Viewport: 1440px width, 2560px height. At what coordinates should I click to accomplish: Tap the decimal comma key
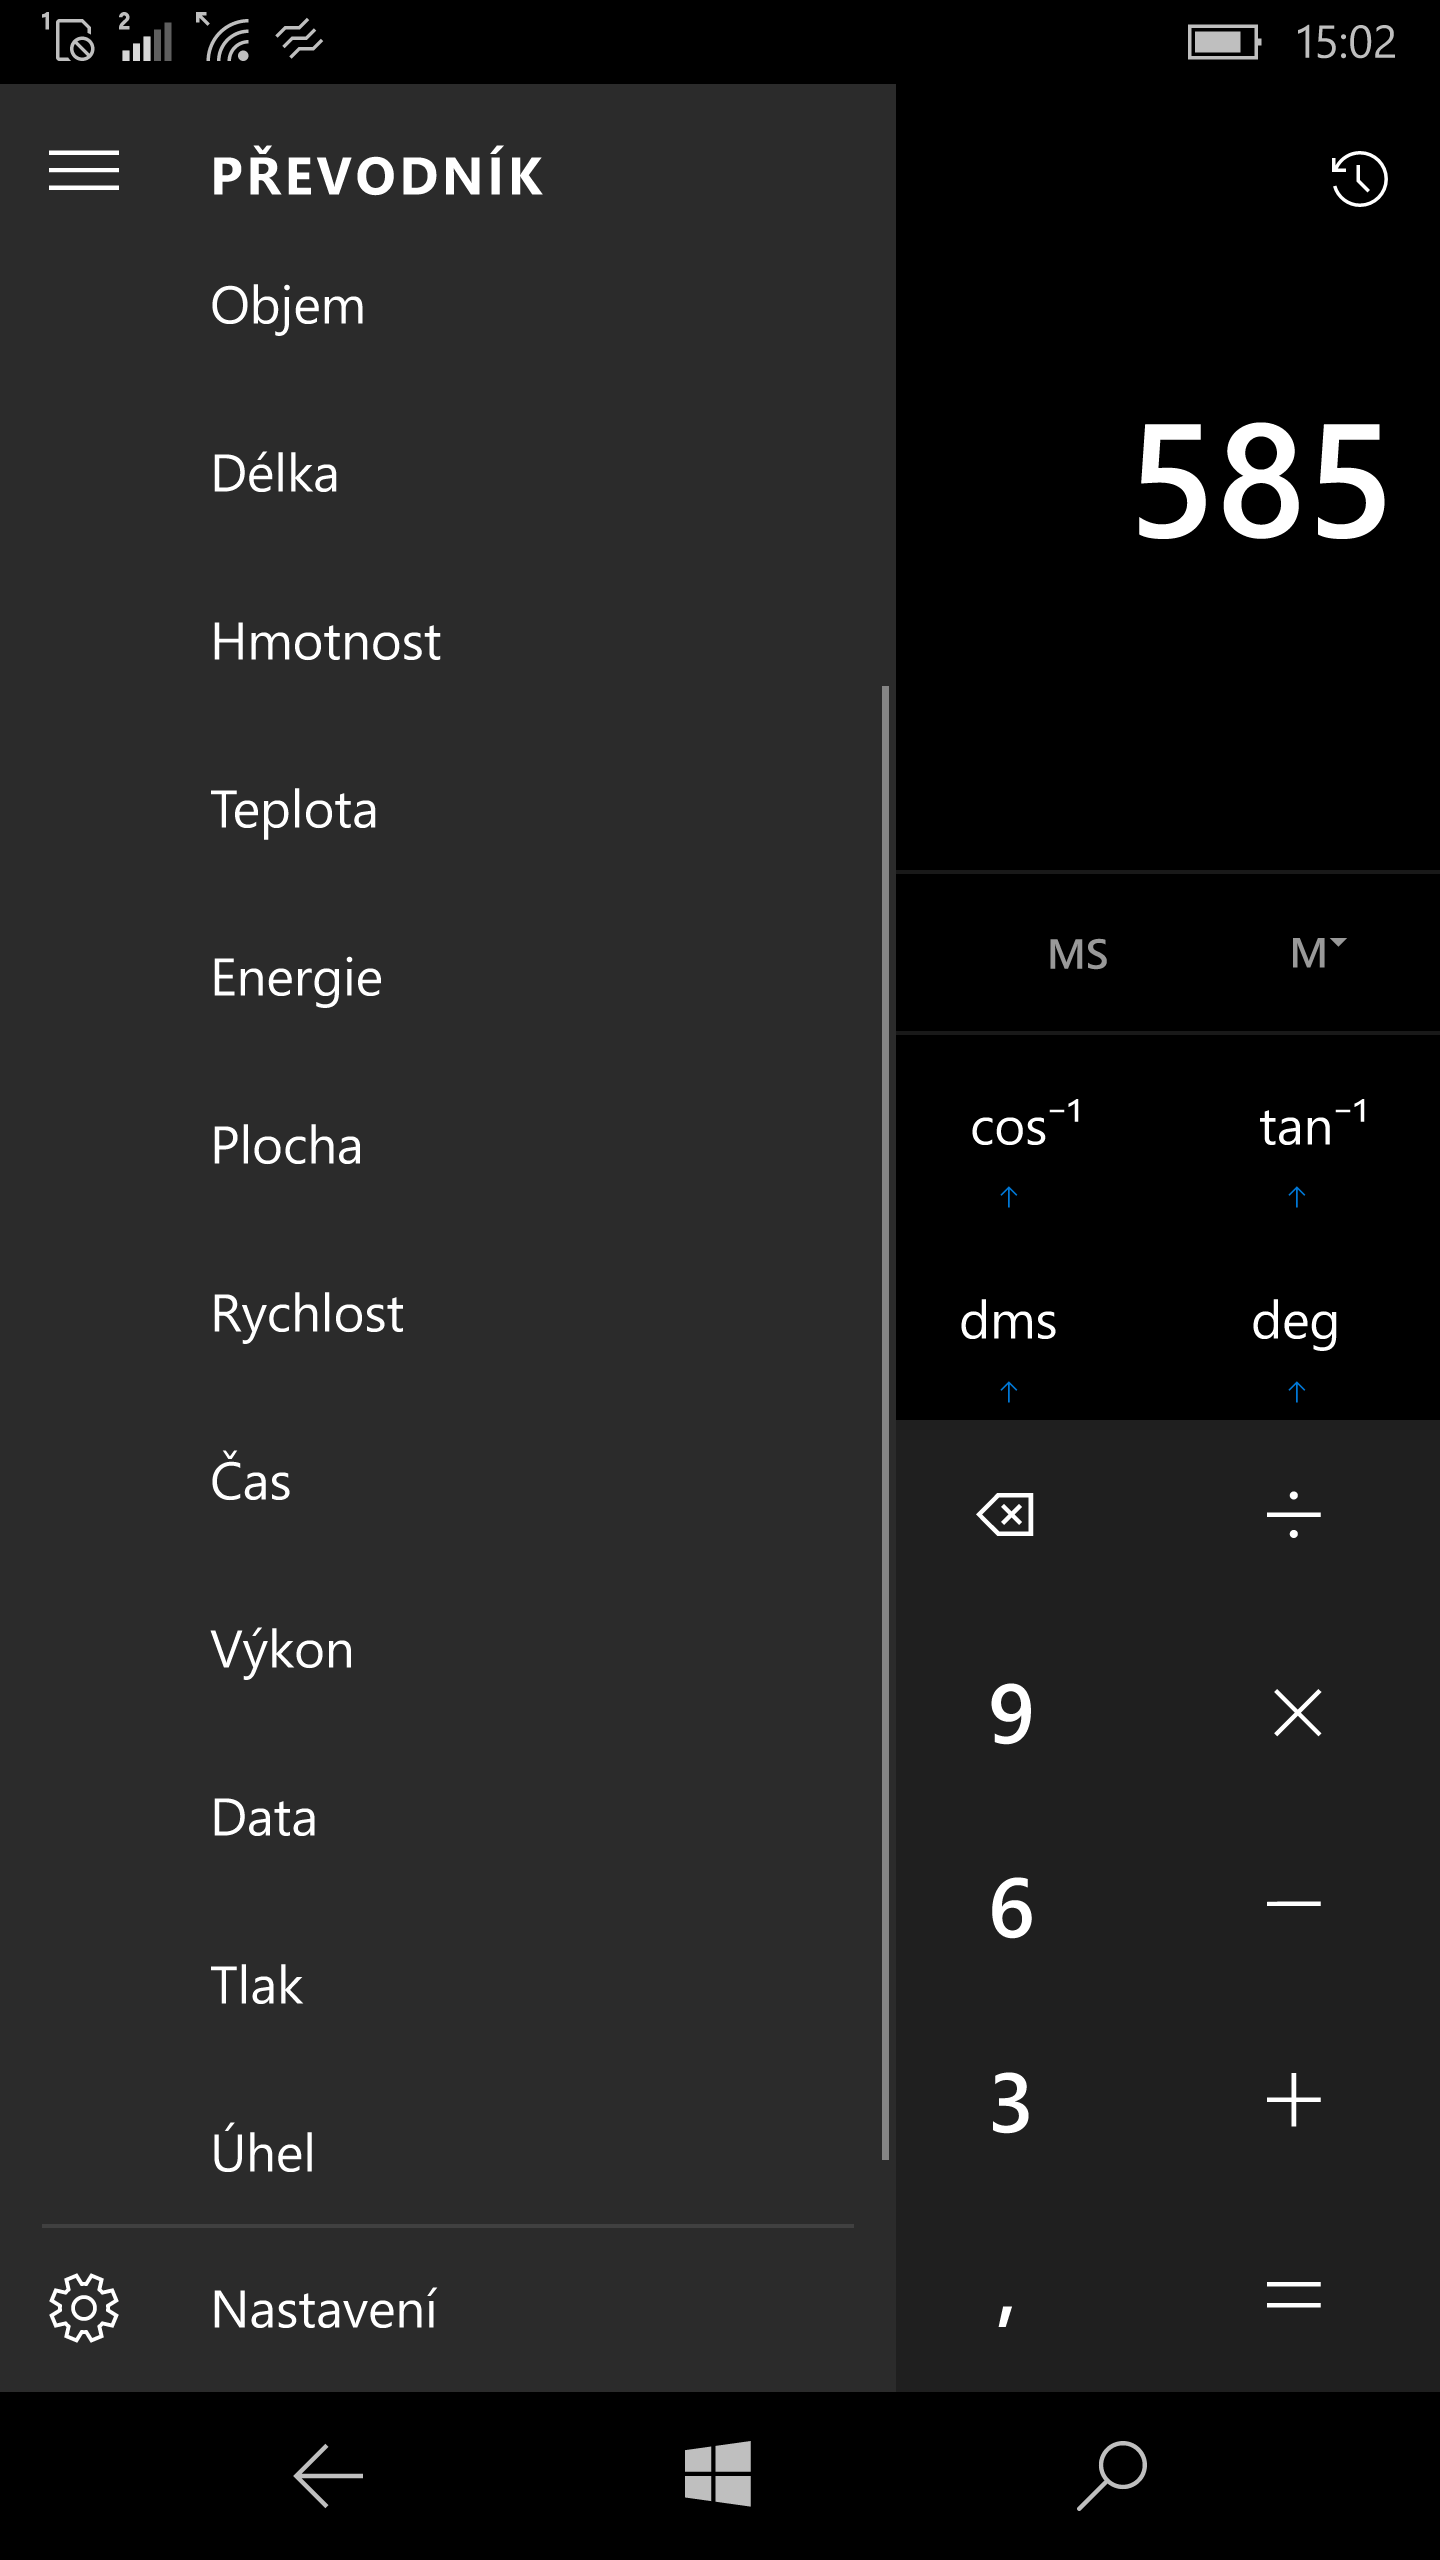1005,2314
